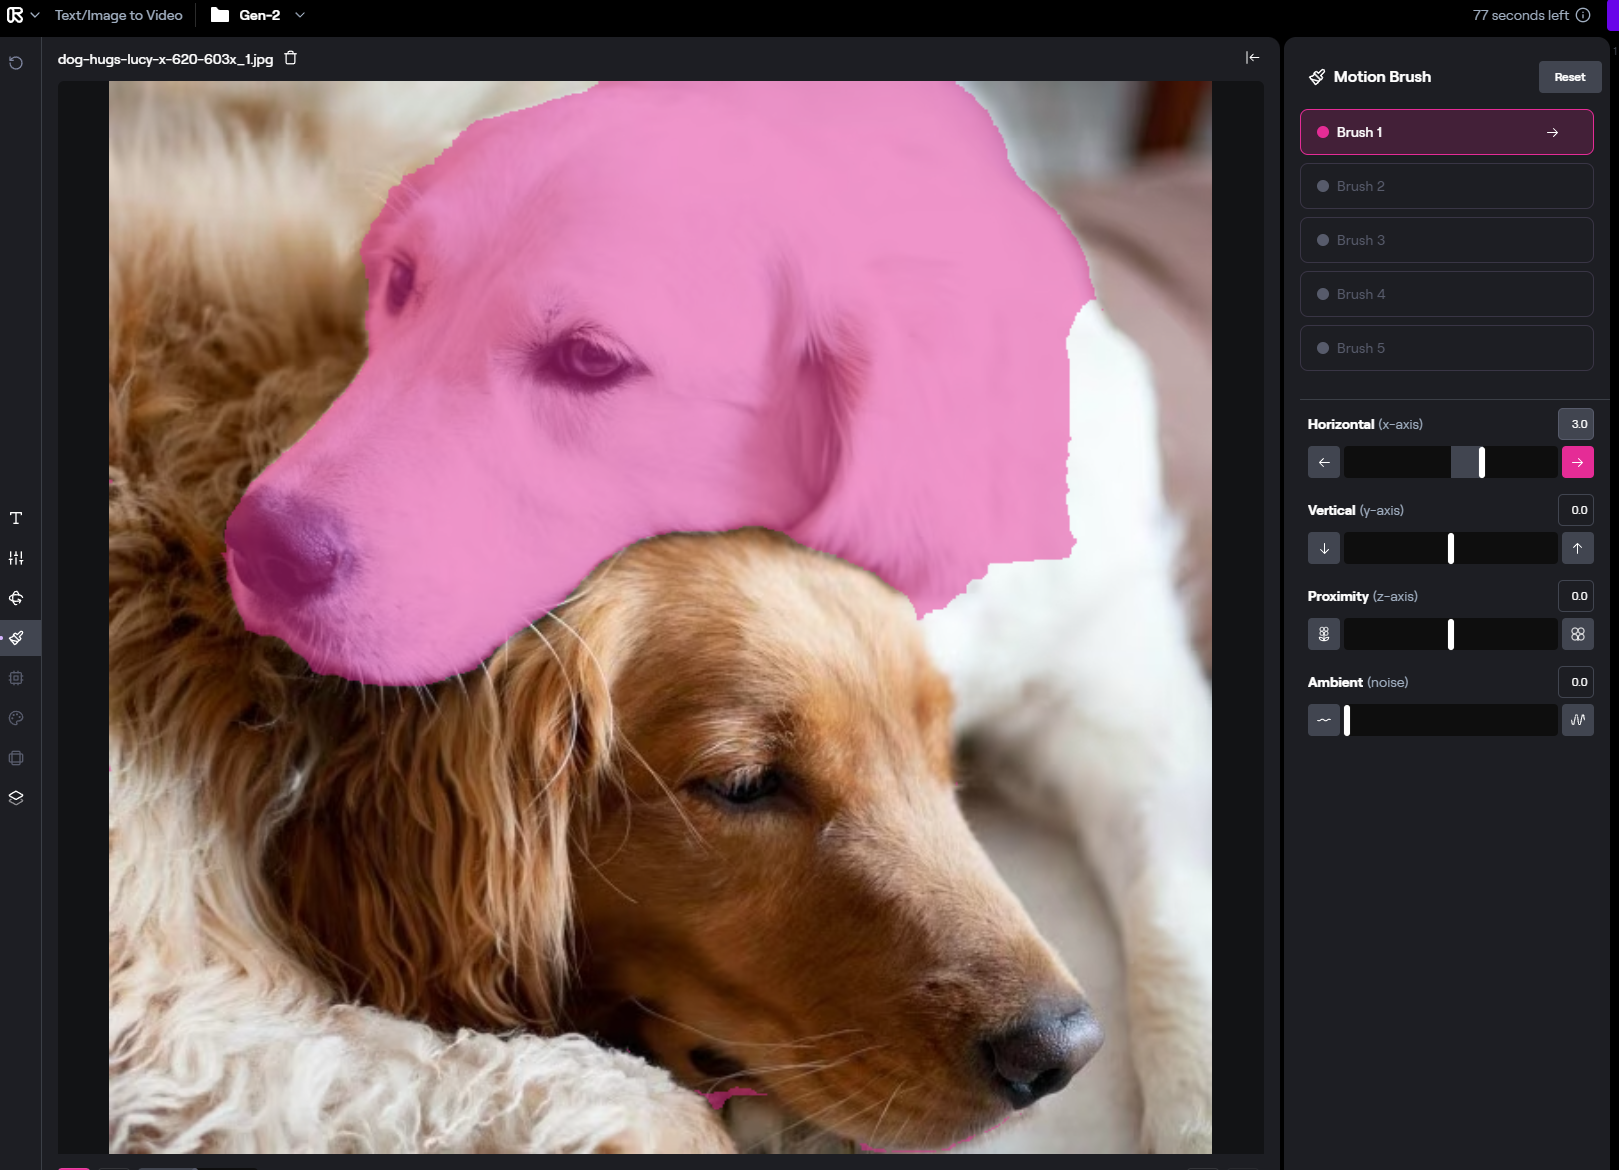
Task: Collapse the side panel with arrow-bar icon
Action: [x=1252, y=58]
